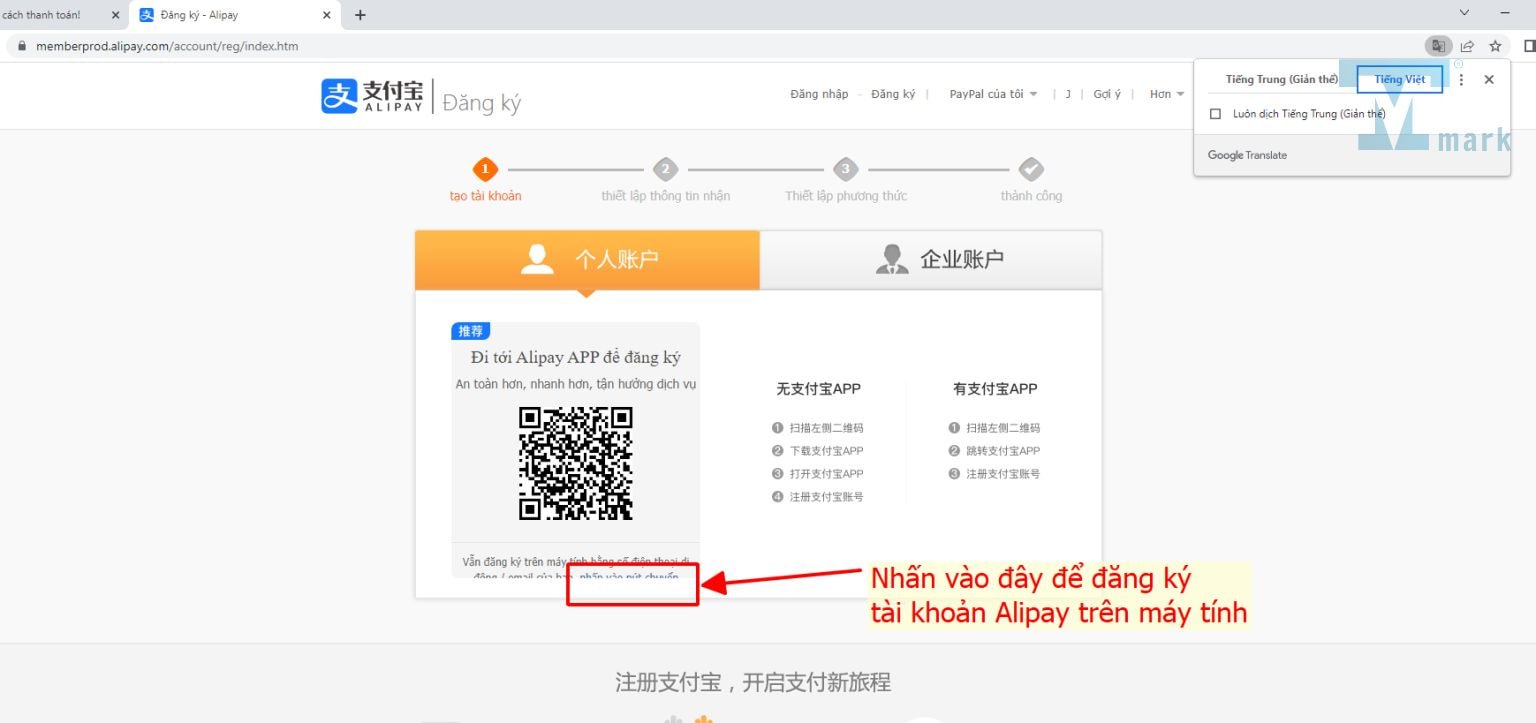Expand the 'Hơn' dropdown menu

coord(1166,94)
